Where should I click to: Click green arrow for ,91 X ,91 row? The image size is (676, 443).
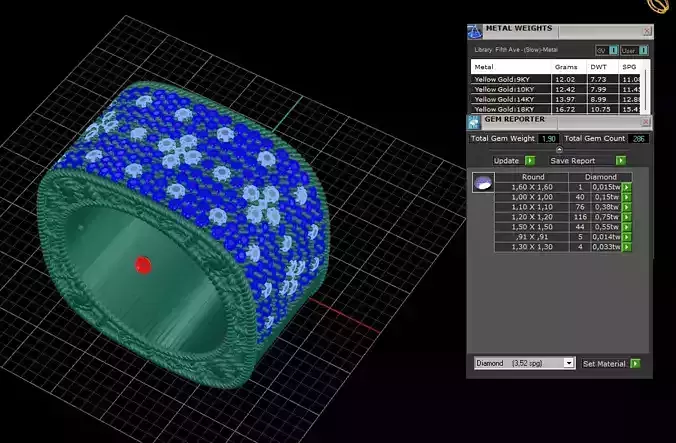(x=627, y=237)
